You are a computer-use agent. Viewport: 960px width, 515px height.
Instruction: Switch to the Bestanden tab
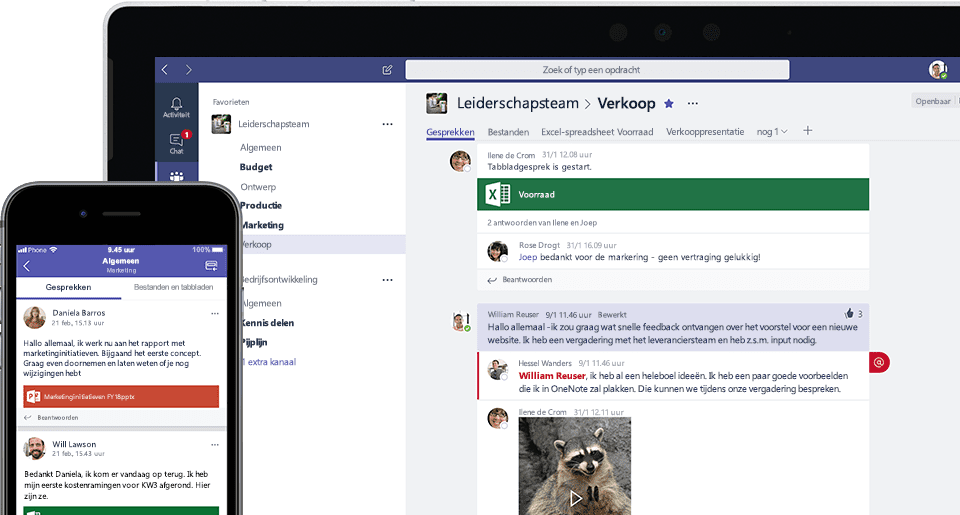(x=508, y=132)
